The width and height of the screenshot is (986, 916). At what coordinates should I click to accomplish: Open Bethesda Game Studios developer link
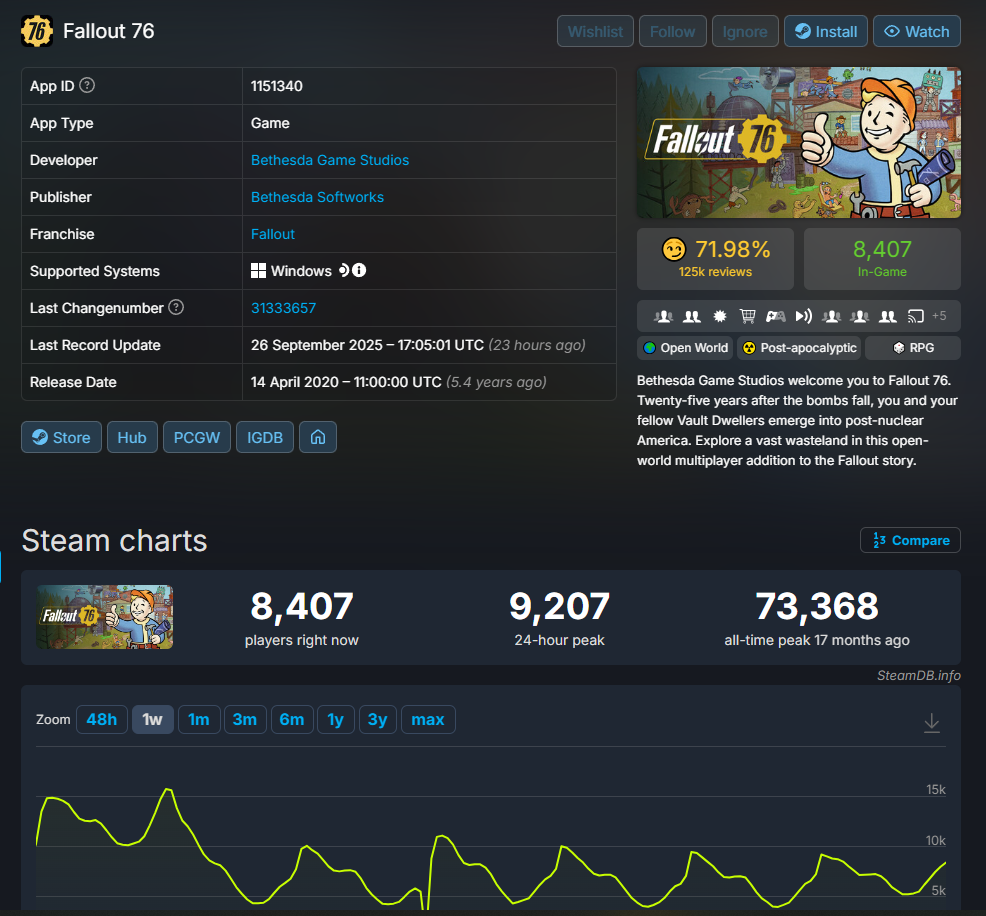(329, 160)
